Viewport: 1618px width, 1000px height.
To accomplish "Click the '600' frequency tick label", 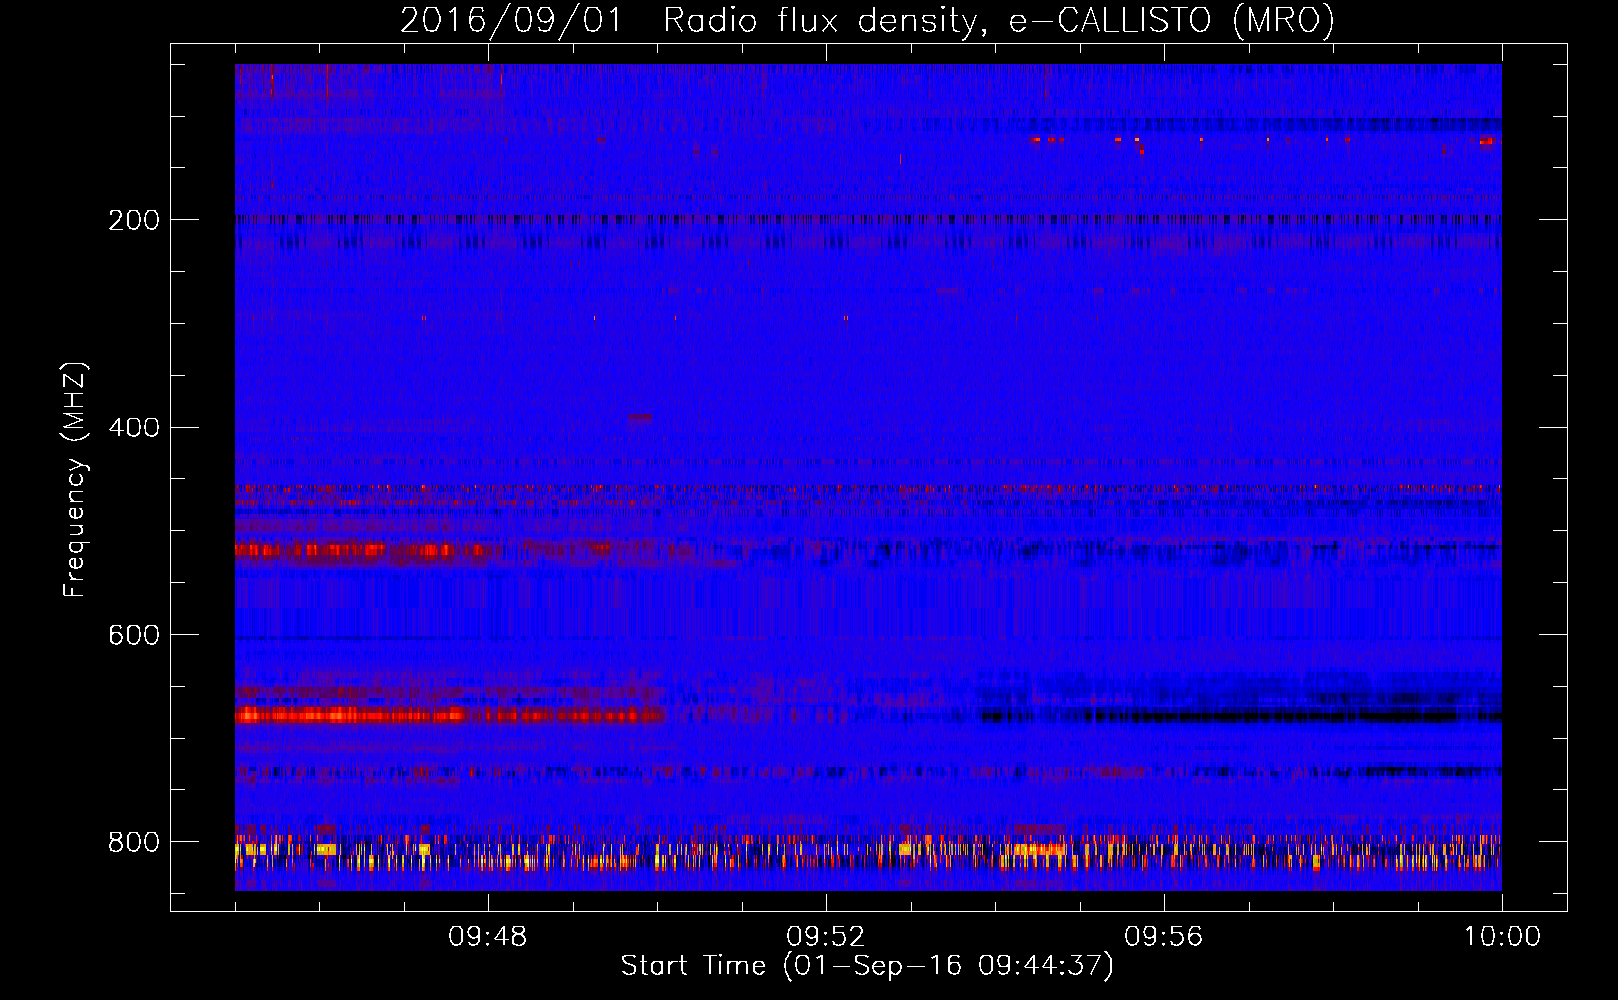I will tap(134, 635).
